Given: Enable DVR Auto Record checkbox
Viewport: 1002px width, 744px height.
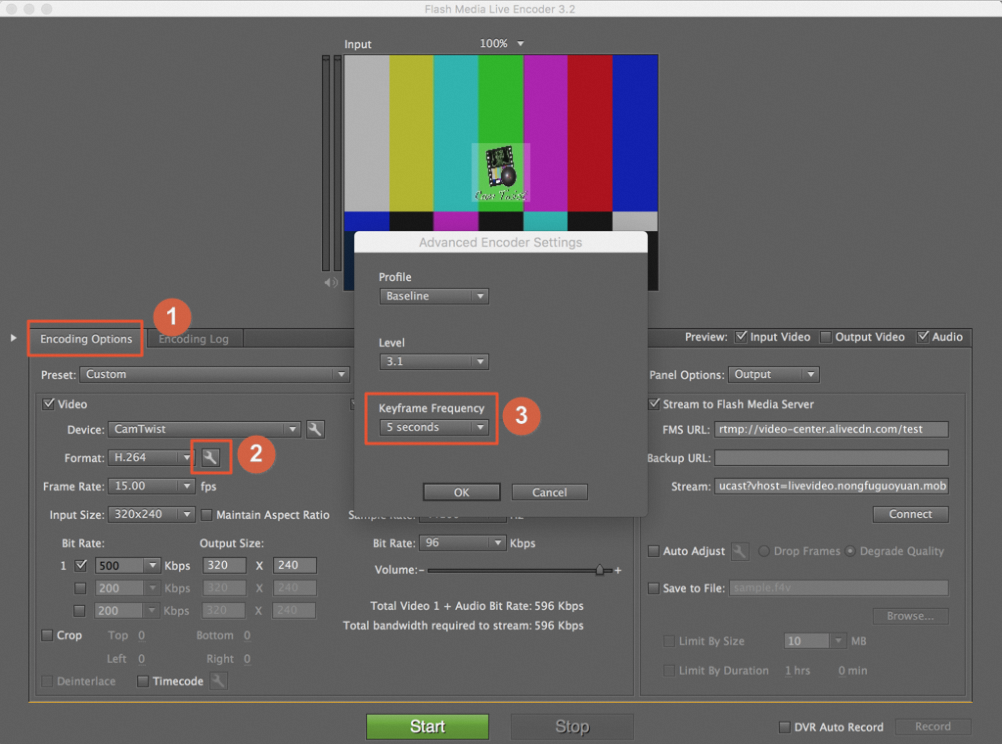Looking at the screenshot, I should click(x=785, y=727).
